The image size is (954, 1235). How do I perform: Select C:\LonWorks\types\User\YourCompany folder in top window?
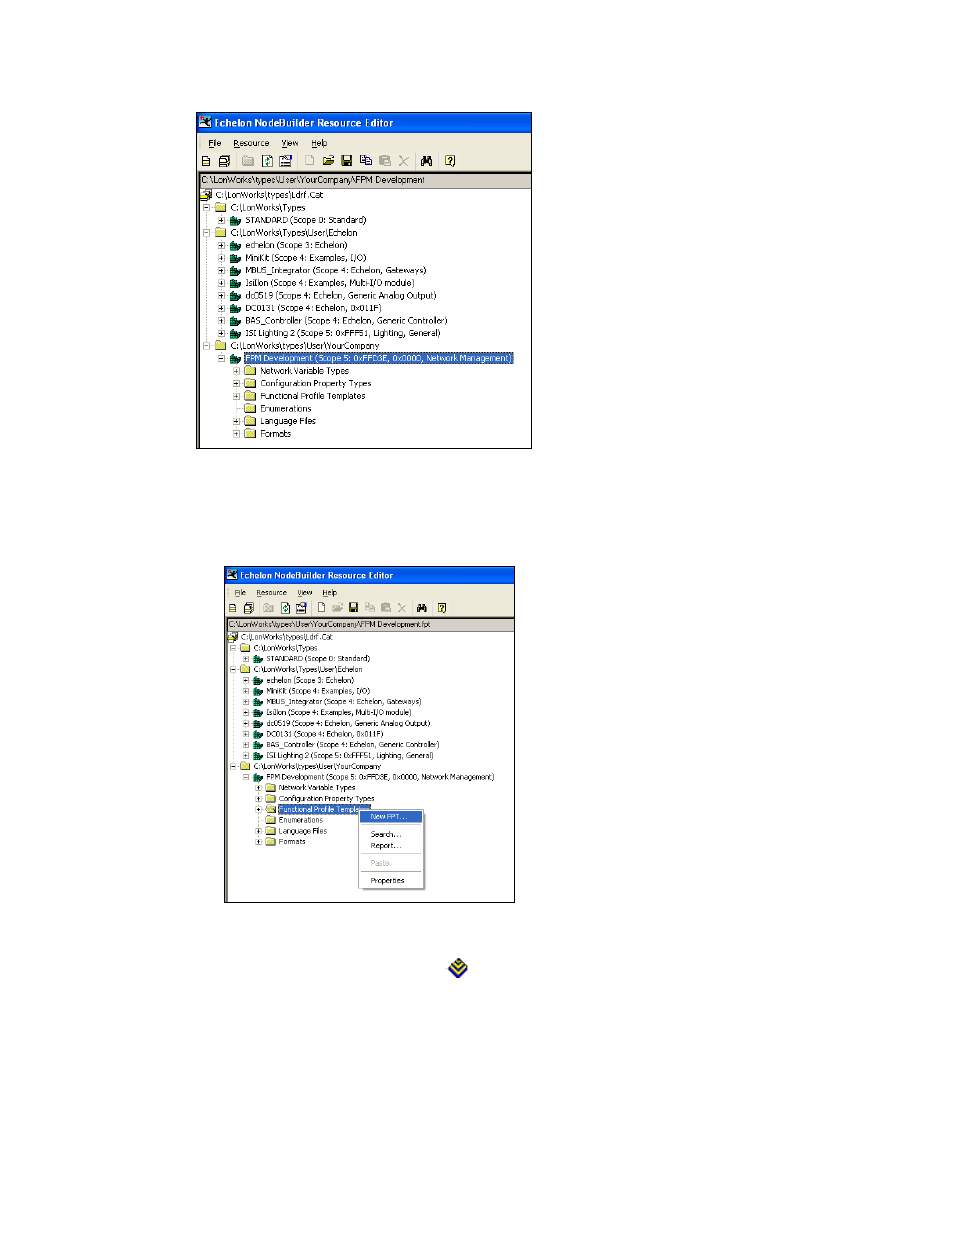[305, 346]
